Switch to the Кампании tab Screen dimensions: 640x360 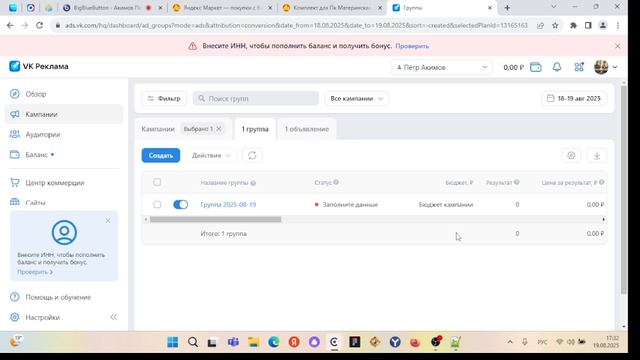tap(158, 129)
